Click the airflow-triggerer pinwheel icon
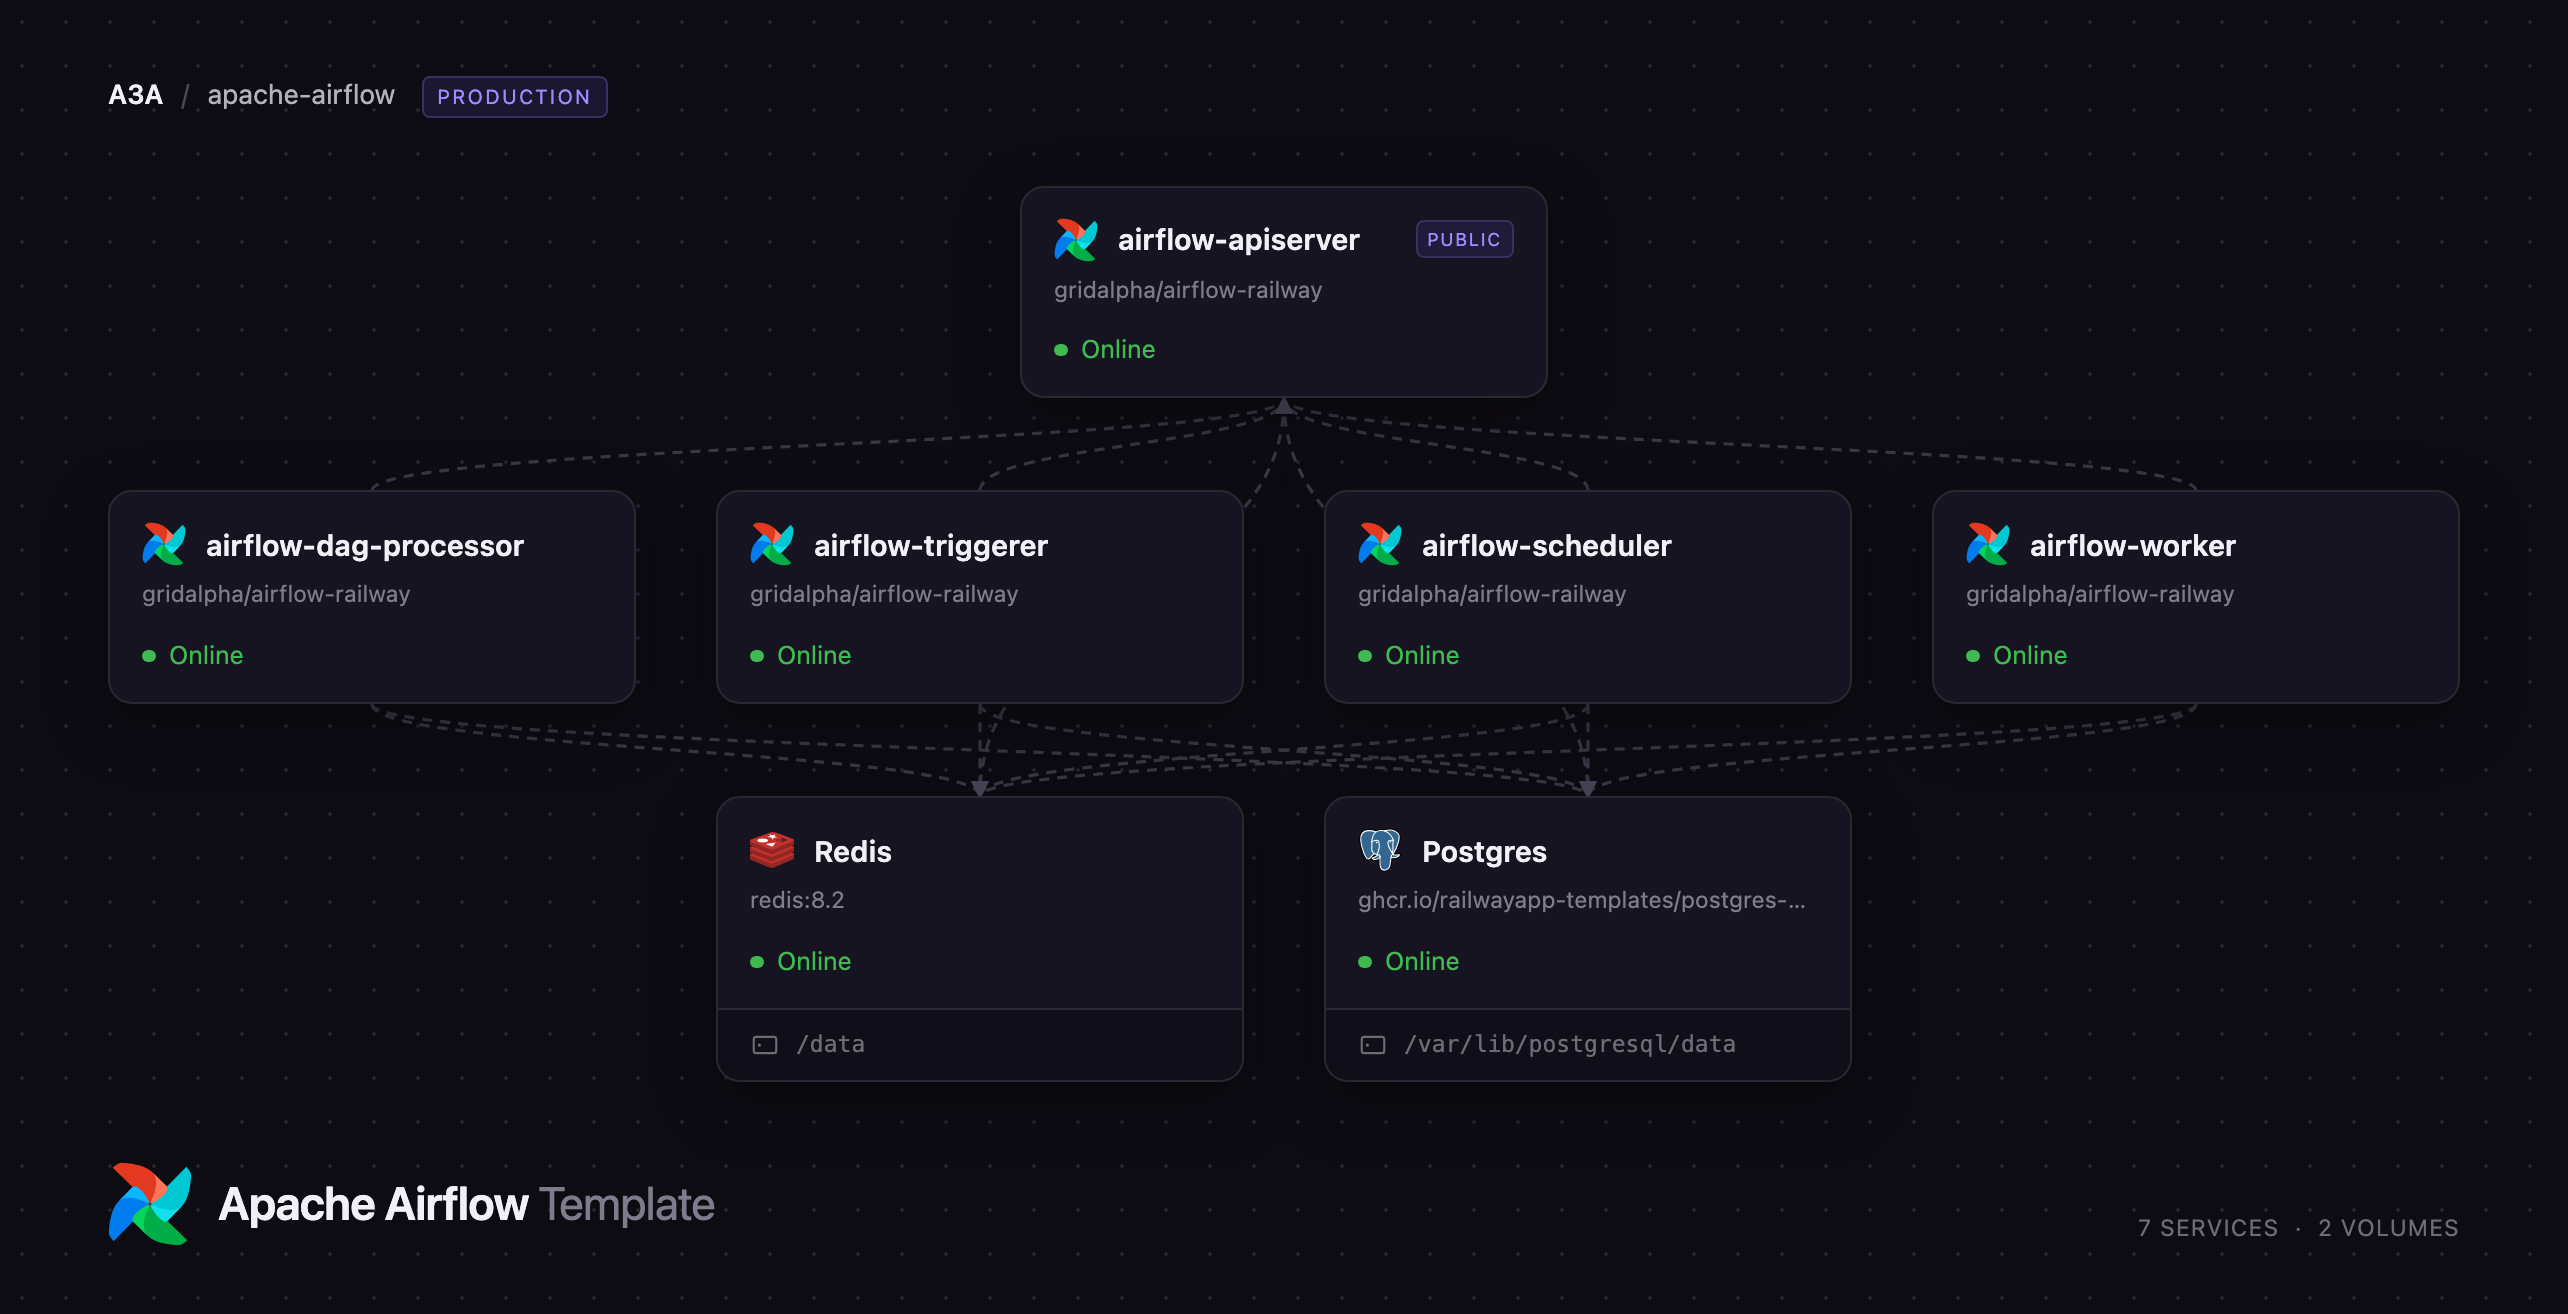 coord(772,545)
